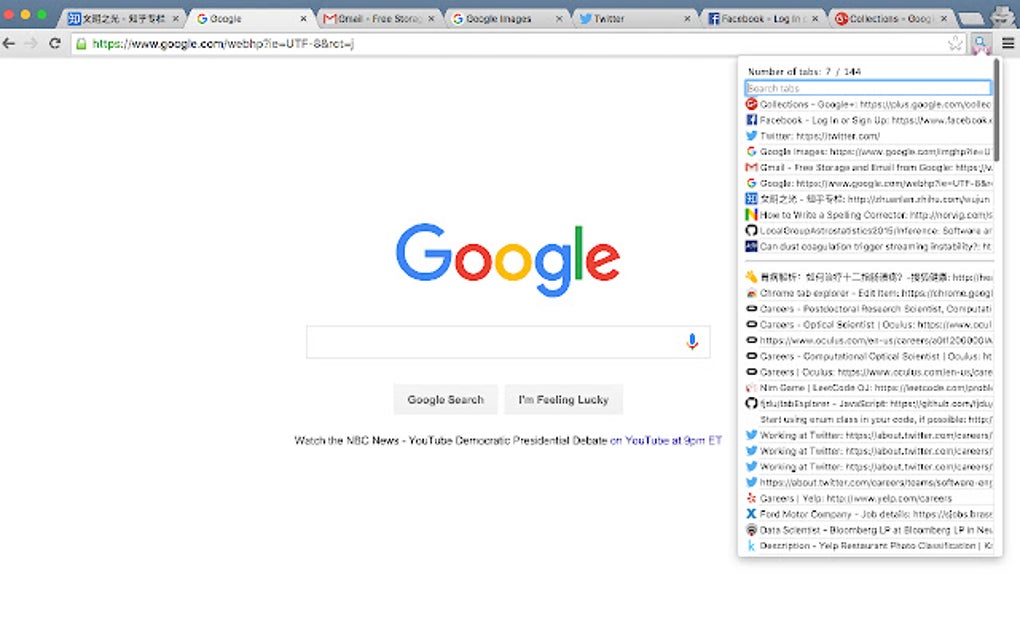Screen dimensions: 1020x638
Task: Click the Gmail M favicon in the tab list
Action: click(x=753, y=167)
